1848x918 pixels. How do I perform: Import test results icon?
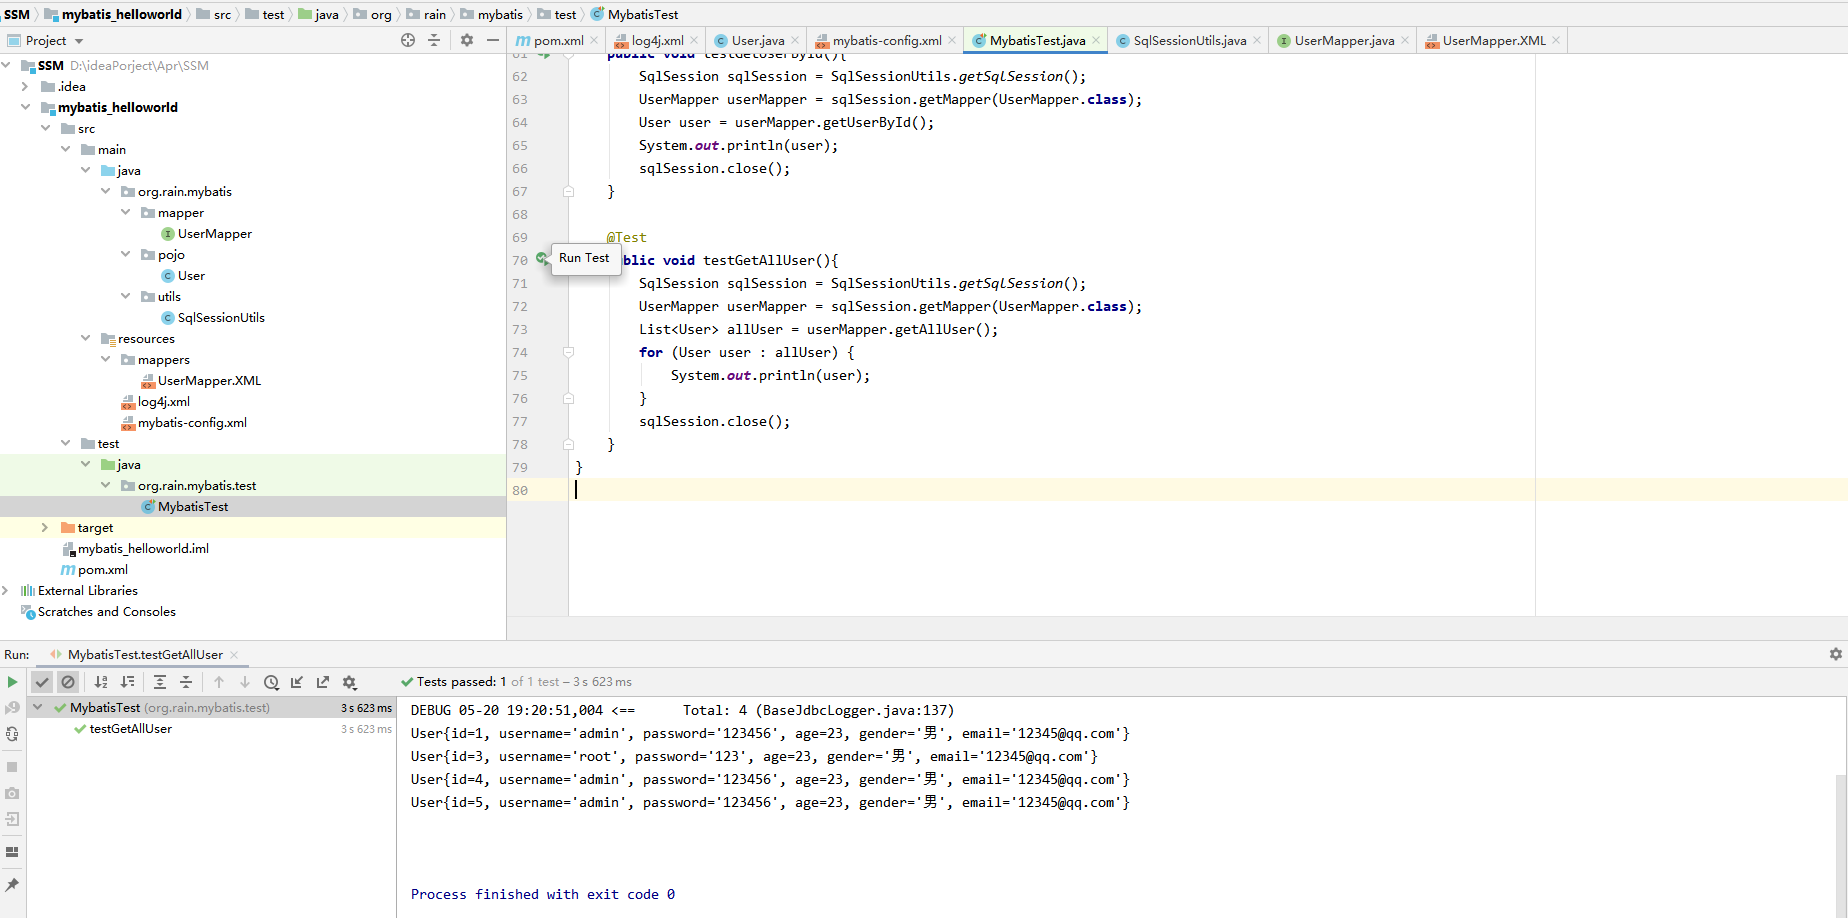[297, 682]
